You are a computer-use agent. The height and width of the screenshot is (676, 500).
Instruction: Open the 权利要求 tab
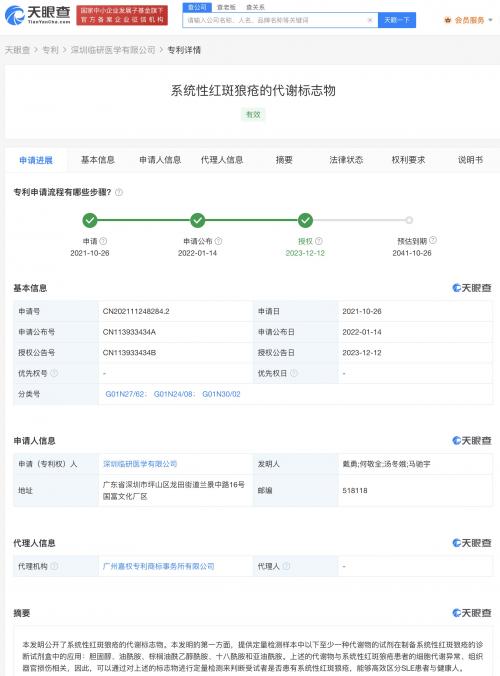408,160
